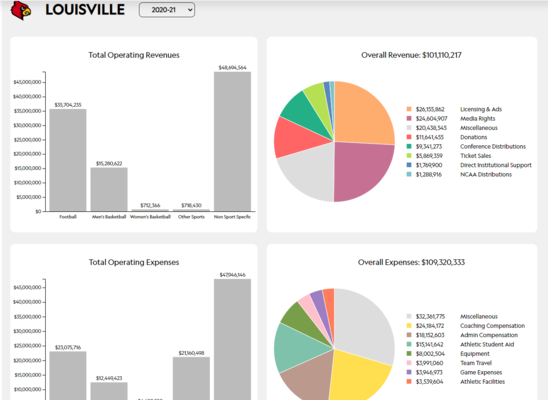Select the Other Sports expenses bar ($21,160,498)
The width and height of the screenshot is (548, 400).
191,378
